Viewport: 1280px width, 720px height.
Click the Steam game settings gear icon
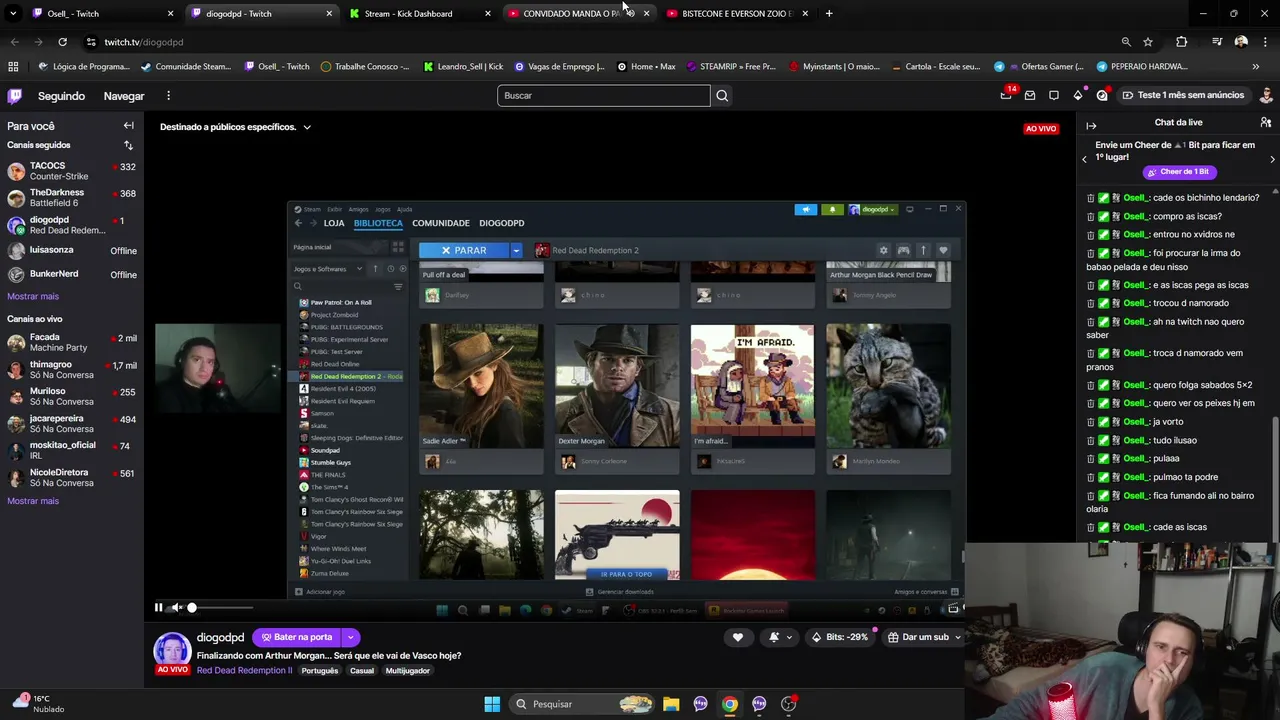pos(883,250)
